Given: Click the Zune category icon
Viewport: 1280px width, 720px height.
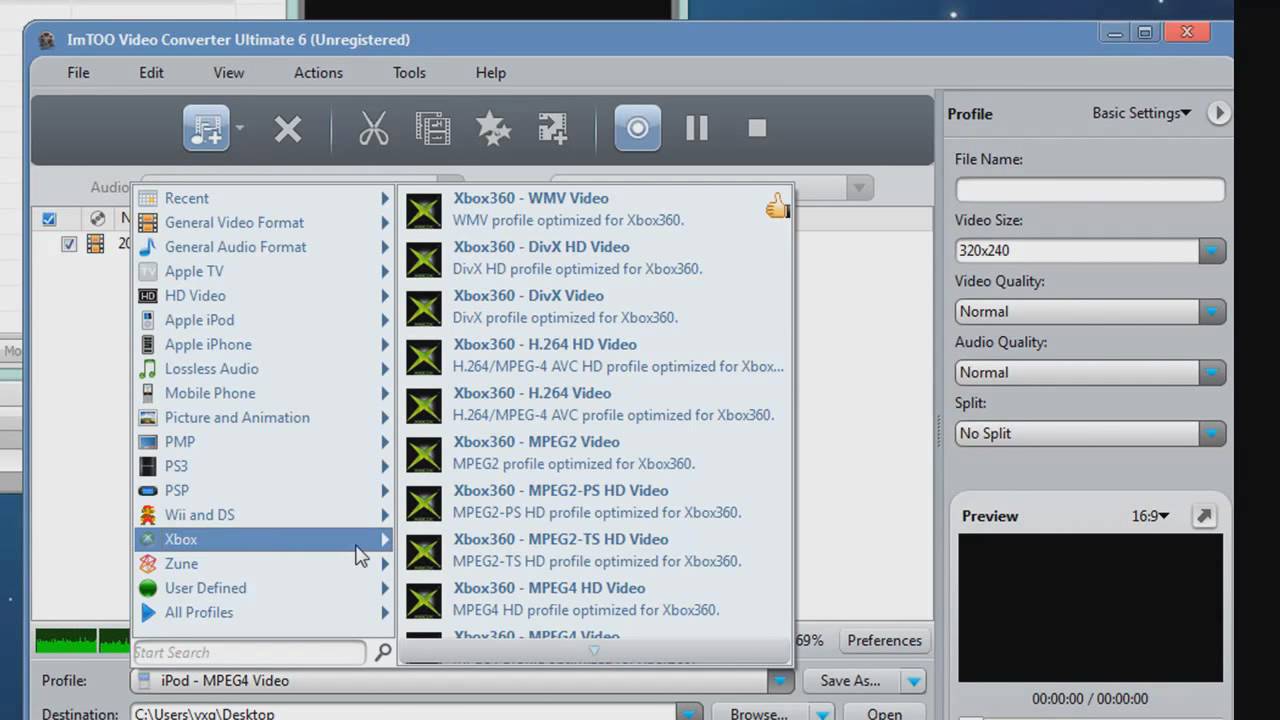Looking at the screenshot, I should coord(148,564).
